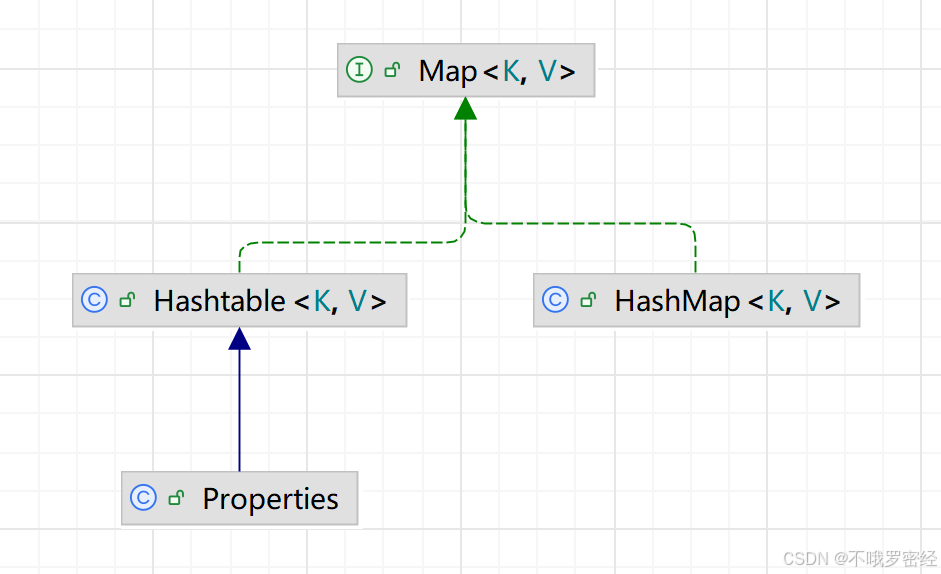The image size is (941, 574).
Task: Select the Map<K, V> interface node
Action: 466,70
